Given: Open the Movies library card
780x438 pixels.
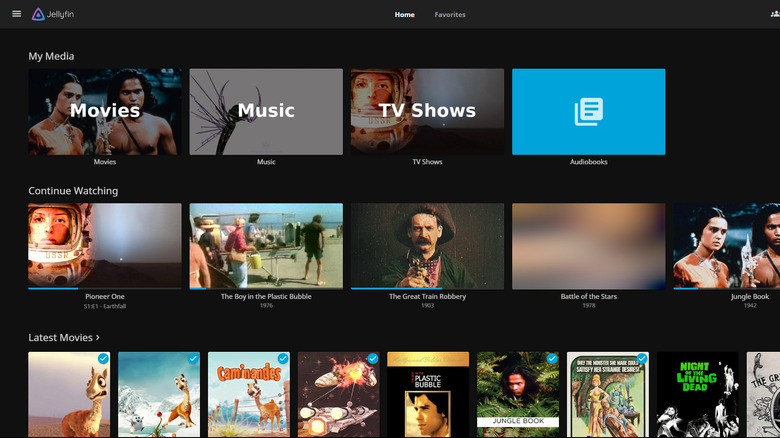Looking at the screenshot, I should [x=105, y=112].
